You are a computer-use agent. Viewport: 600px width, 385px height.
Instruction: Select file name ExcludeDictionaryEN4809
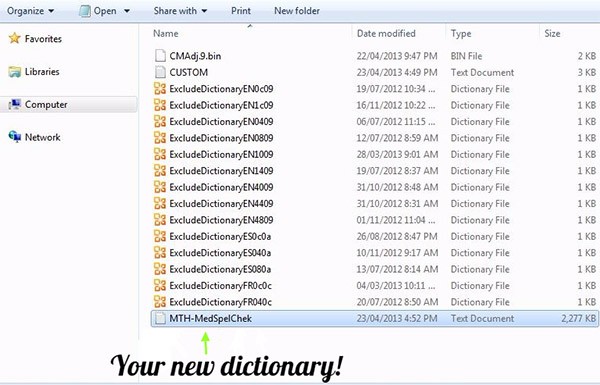[221, 220]
